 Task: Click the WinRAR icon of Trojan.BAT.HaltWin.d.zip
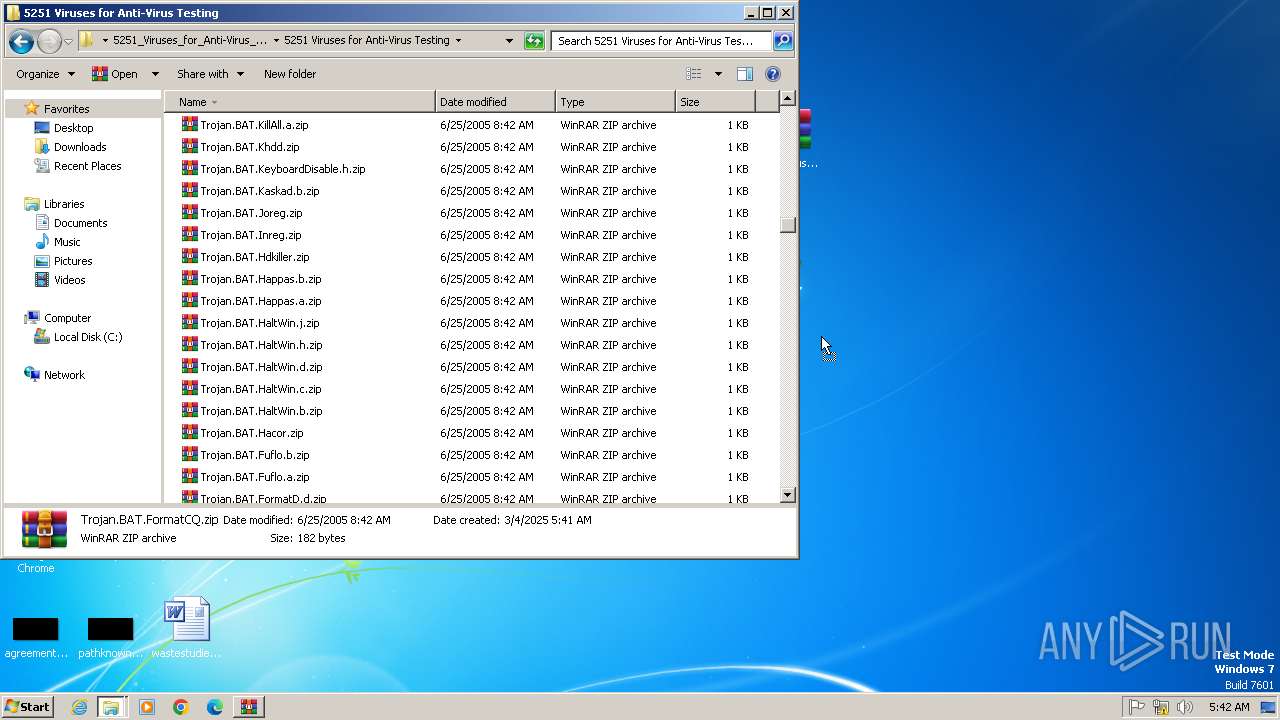pos(189,366)
